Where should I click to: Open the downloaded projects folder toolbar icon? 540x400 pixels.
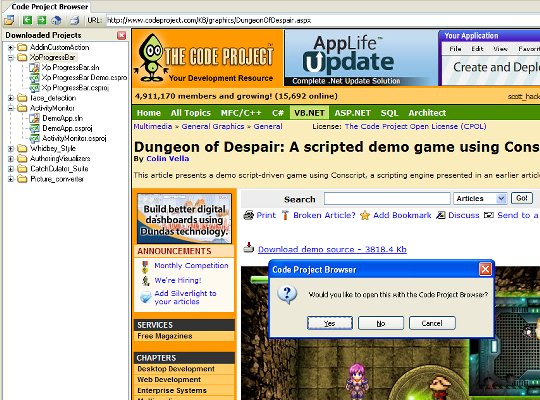pos(9,20)
